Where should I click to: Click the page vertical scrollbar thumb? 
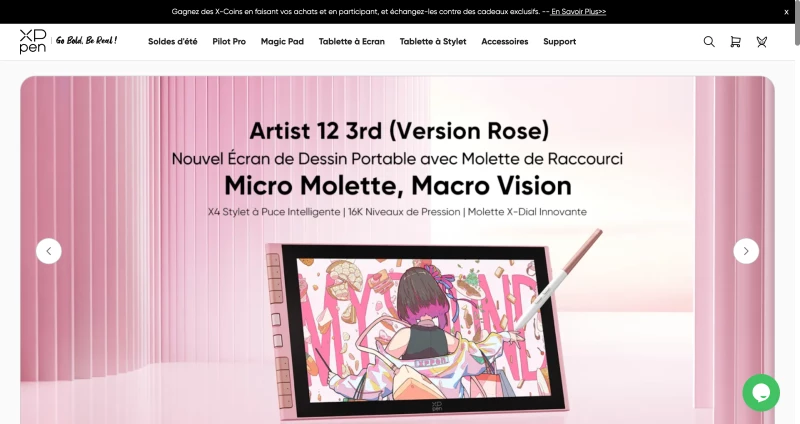[797, 23]
